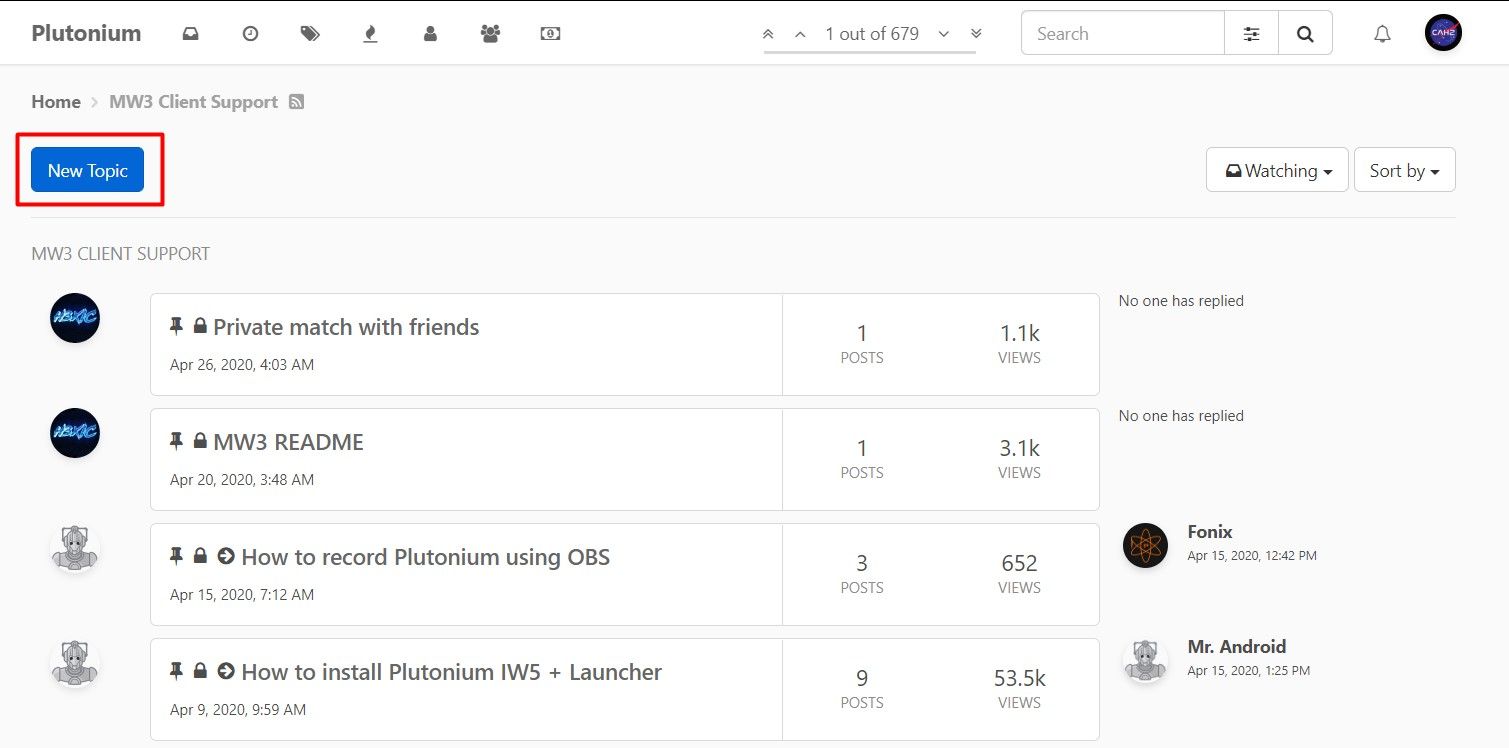Click the '9' posts count
Image resolution: width=1509 pixels, height=748 pixels.
coord(862,679)
